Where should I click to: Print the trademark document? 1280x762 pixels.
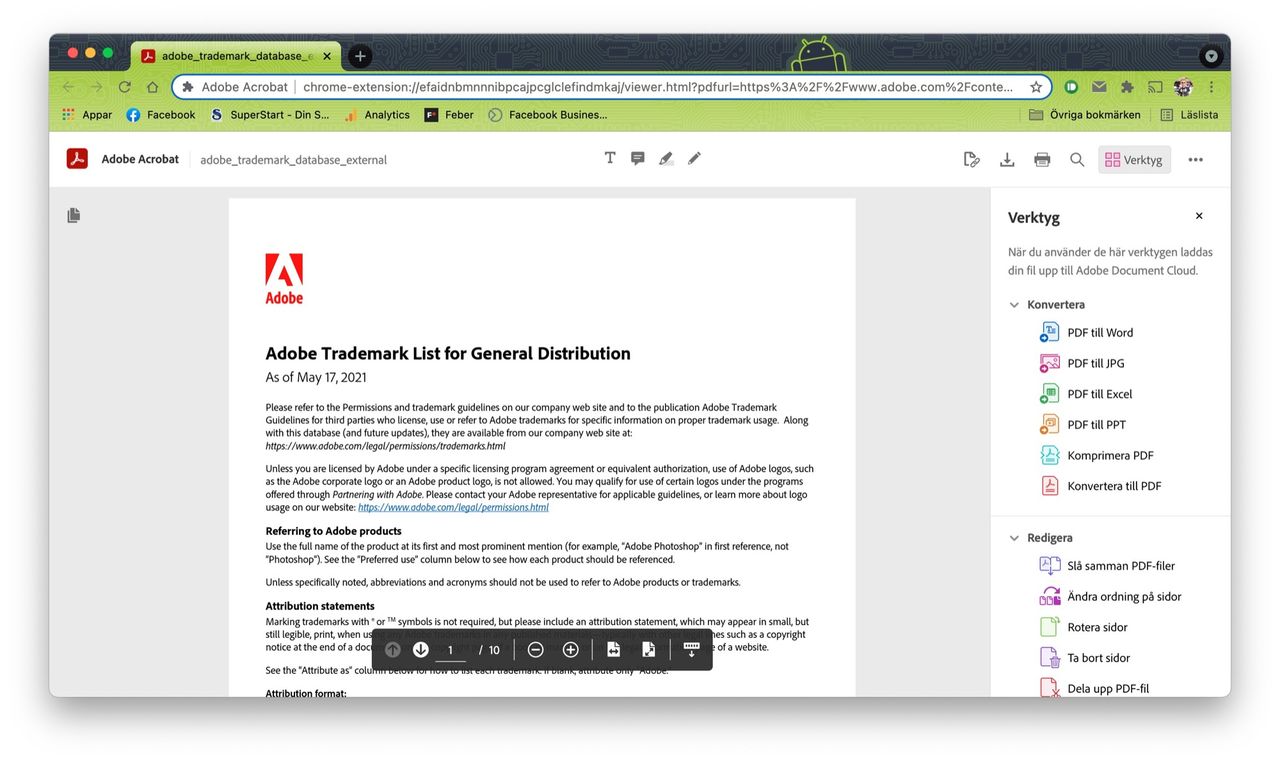[x=1041, y=158]
